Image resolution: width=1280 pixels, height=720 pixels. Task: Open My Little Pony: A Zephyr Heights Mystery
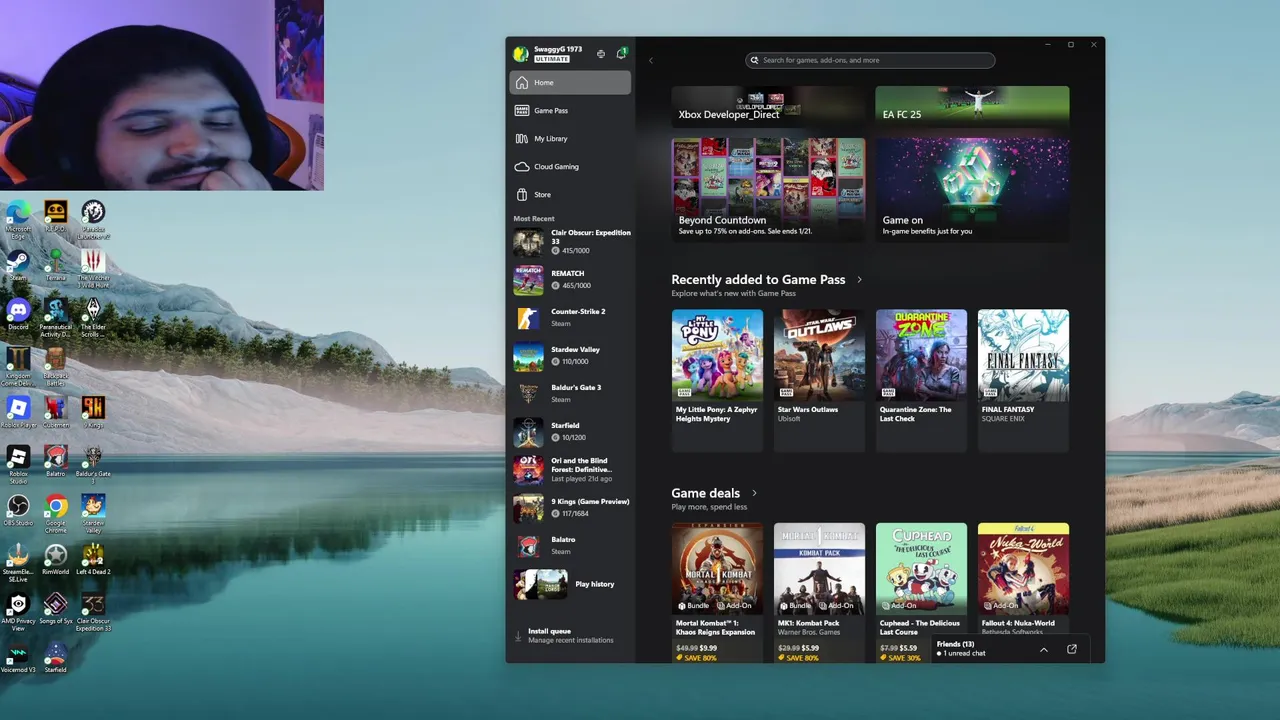(x=717, y=380)
